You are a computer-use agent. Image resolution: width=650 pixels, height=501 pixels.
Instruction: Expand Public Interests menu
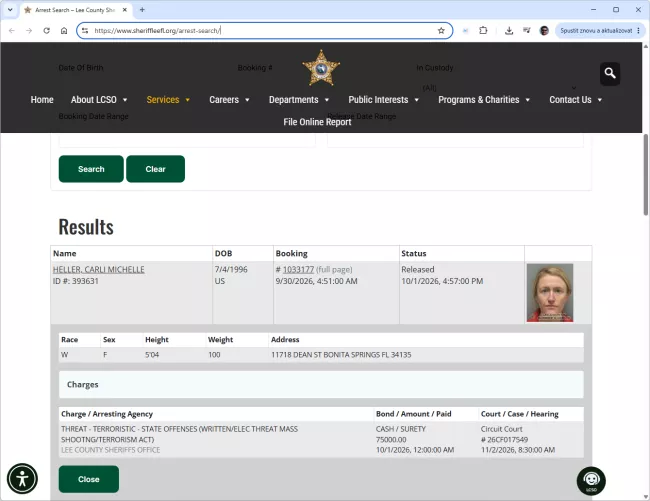[x=383, y=100]
